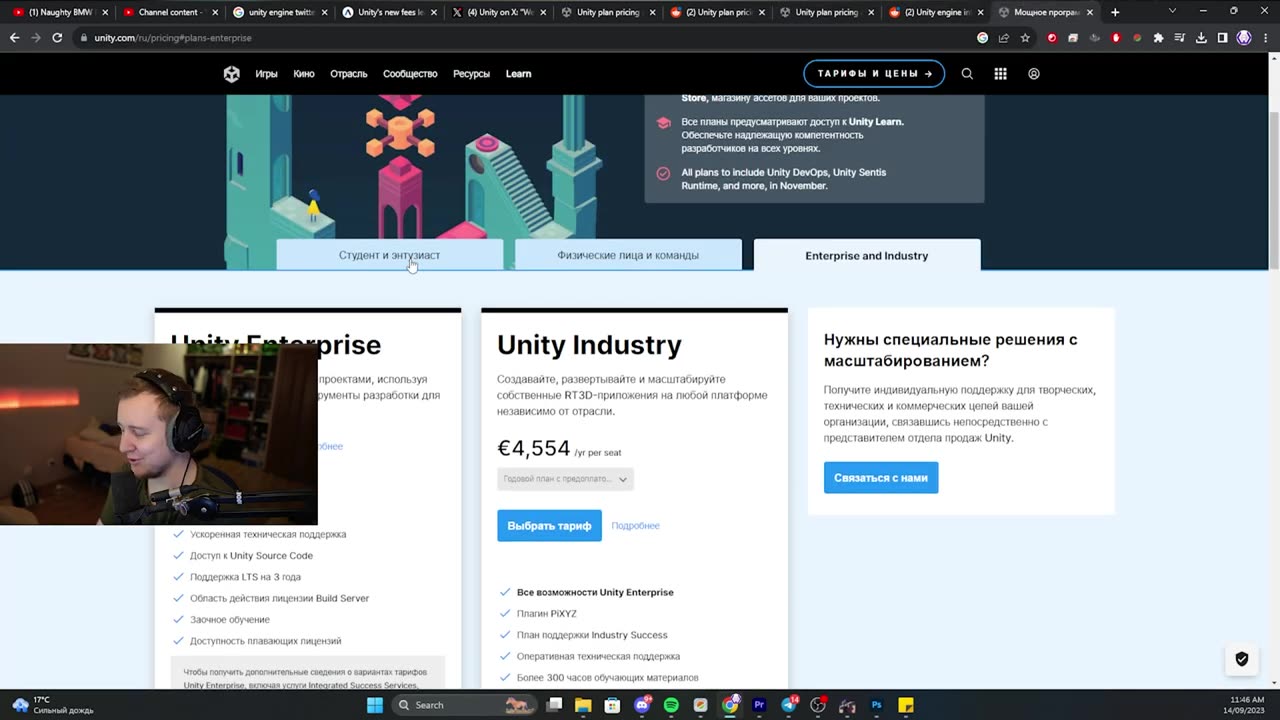Open Spotify from the taskbar

(671, 705)
